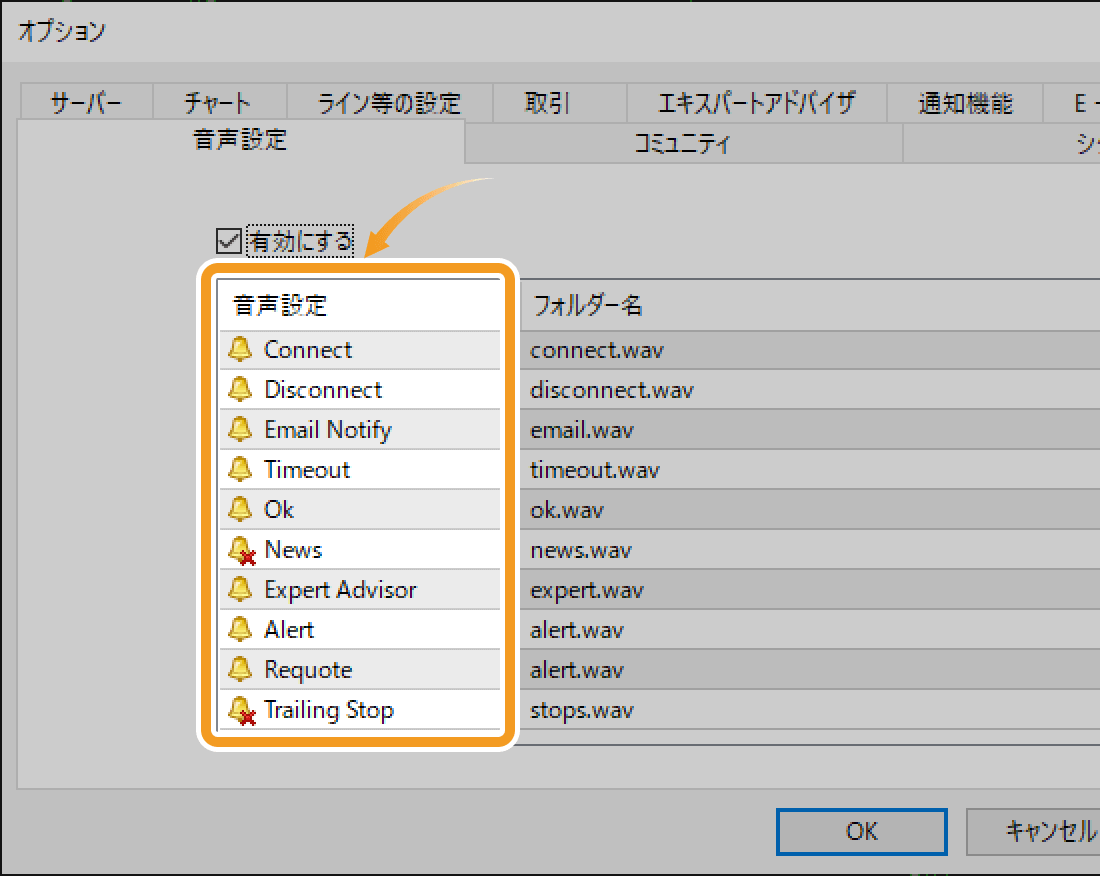This screenshot has width=1100, height=876.
Task: Click the Requote bell icon
Action: pyautogui.click(x=241, y=669)
